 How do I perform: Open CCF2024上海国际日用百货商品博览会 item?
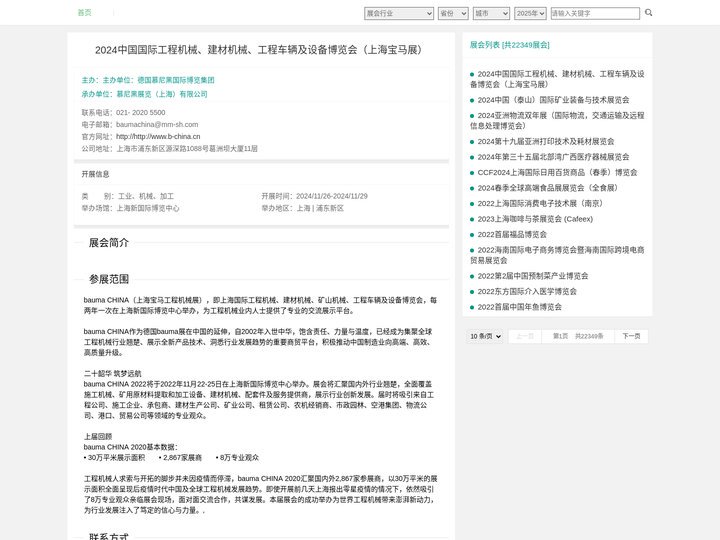tap(557, 173)
